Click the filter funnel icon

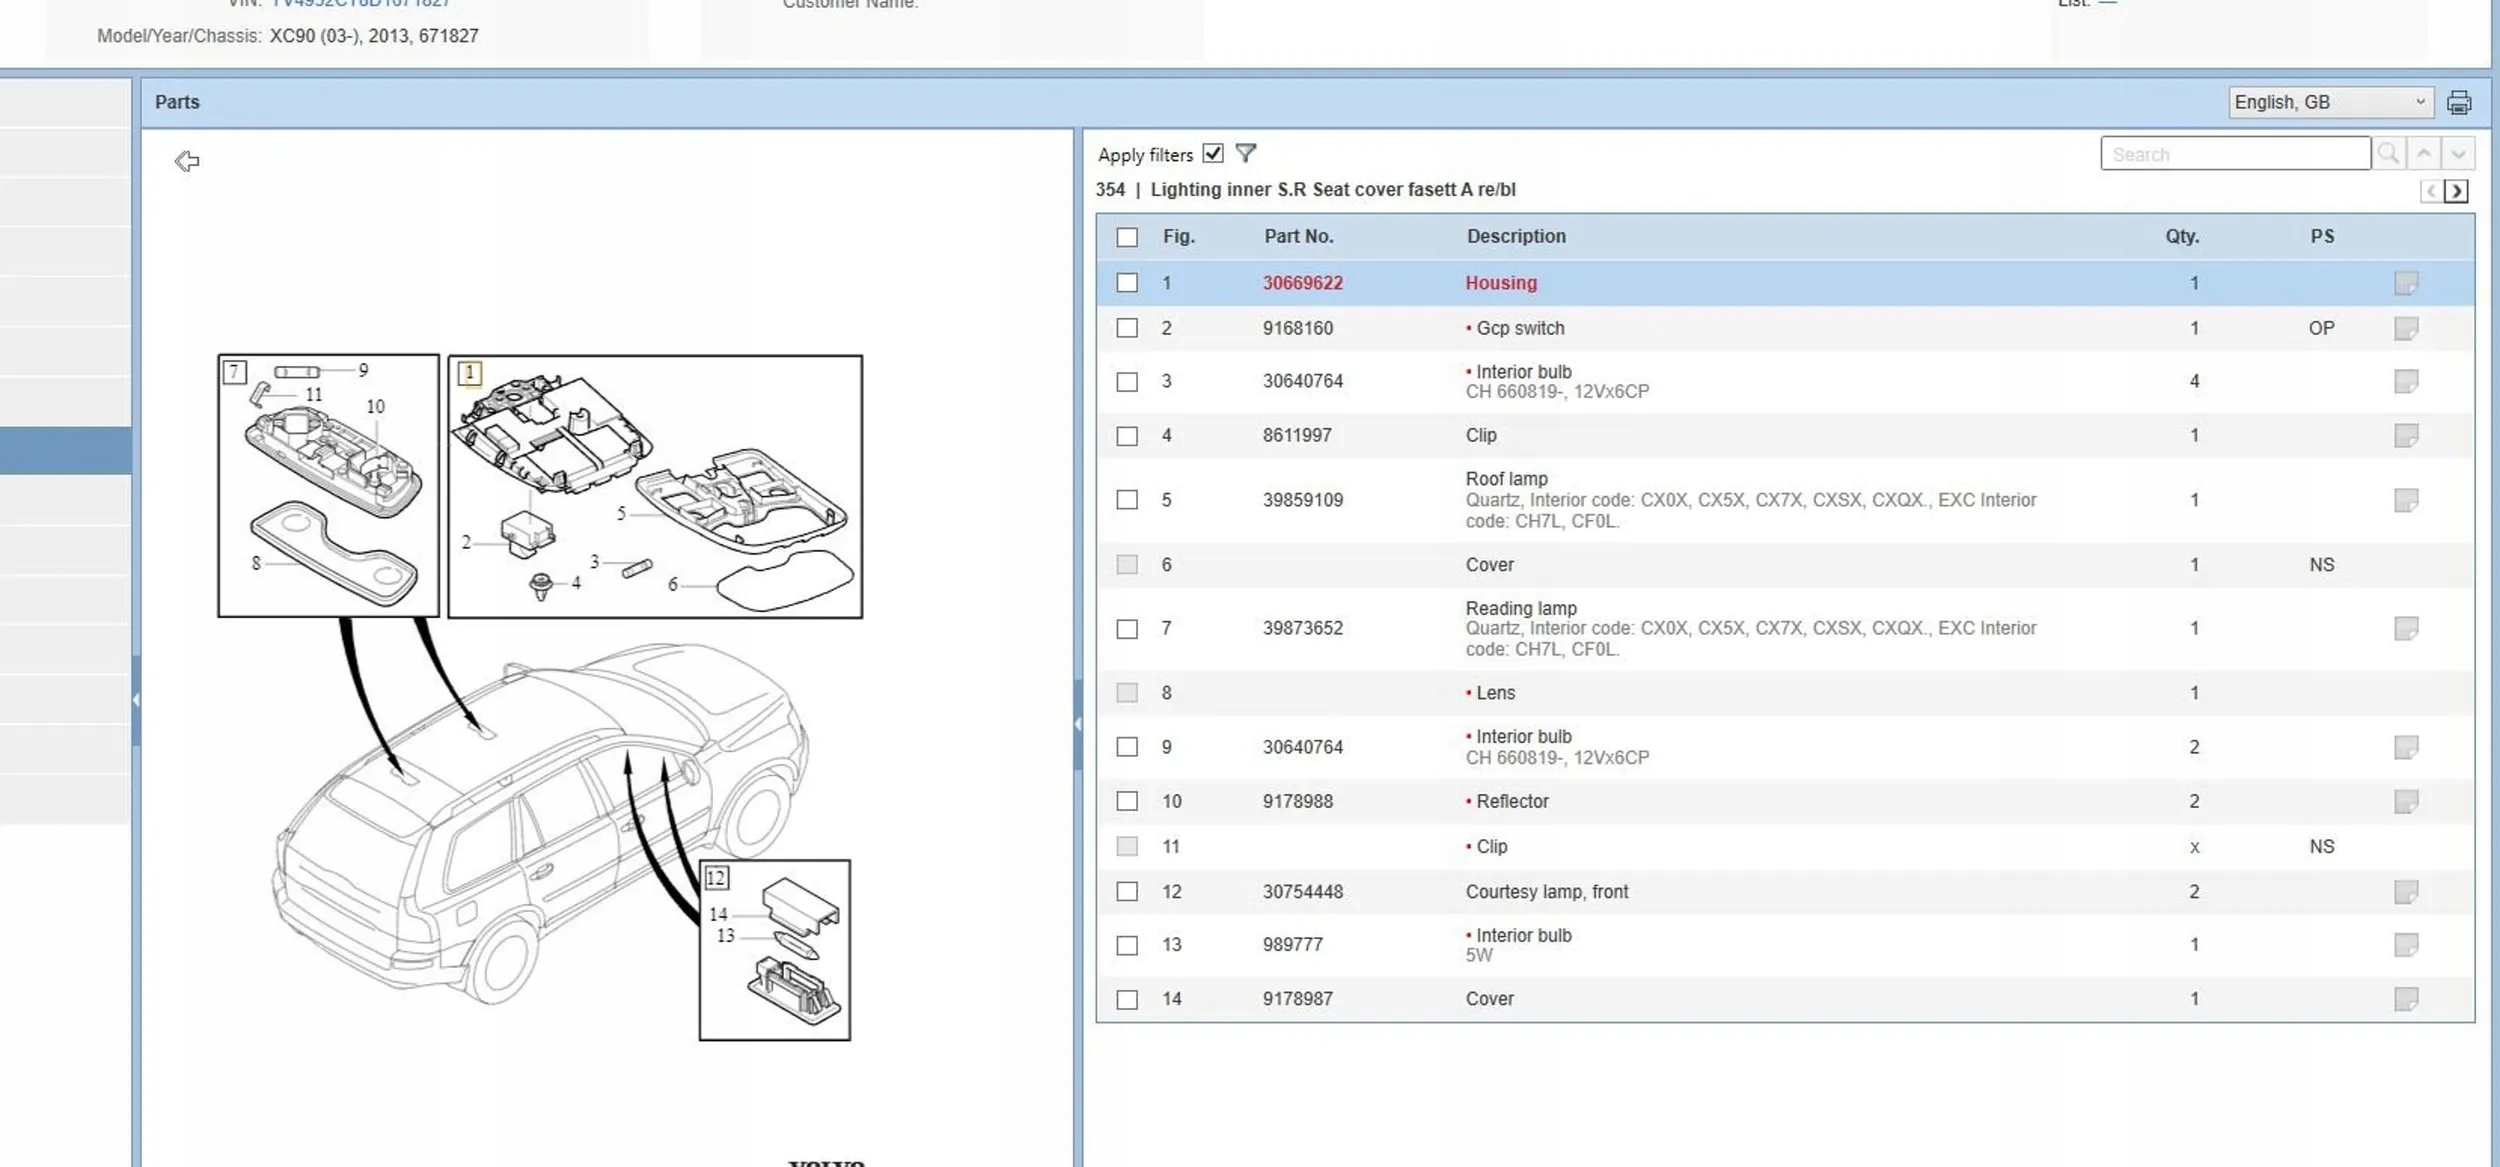[1245, 153]
